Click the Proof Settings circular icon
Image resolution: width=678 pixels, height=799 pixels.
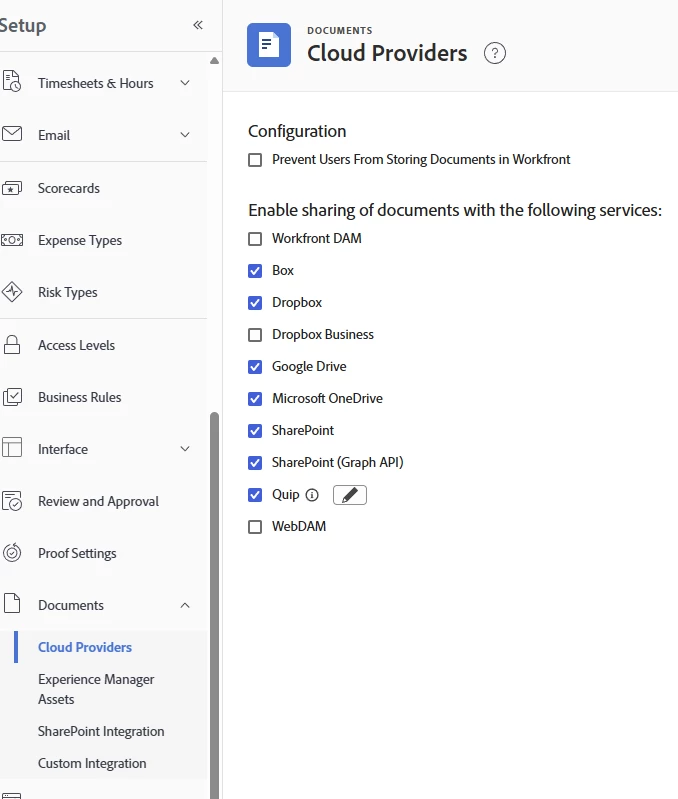click(12, 552)
